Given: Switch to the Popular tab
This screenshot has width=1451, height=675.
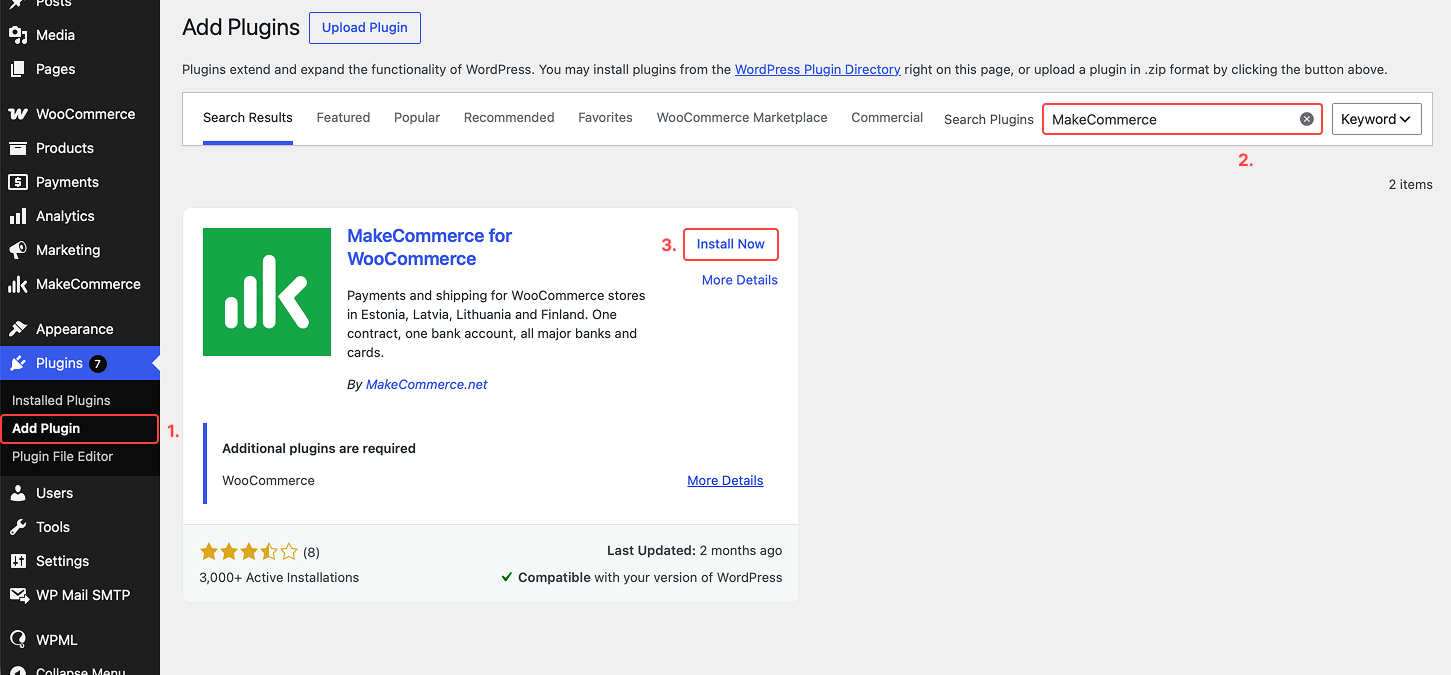Looking at the screenshot, I should click(x=417, y=118).
